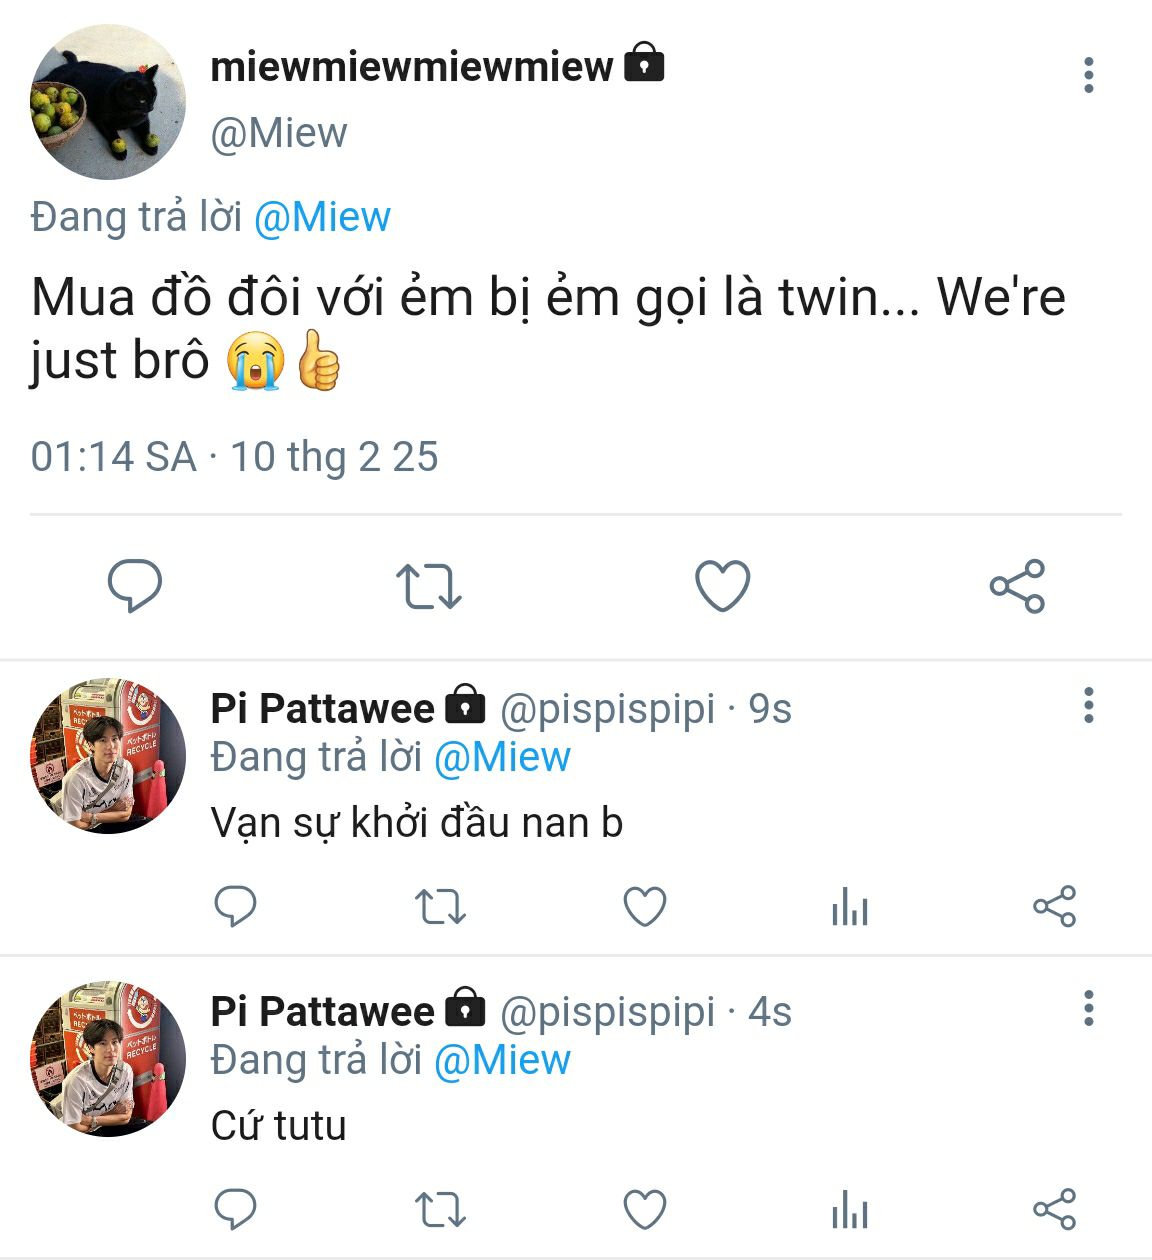
Task: Like the main tweet with heart icon
Action: [722, 585]
